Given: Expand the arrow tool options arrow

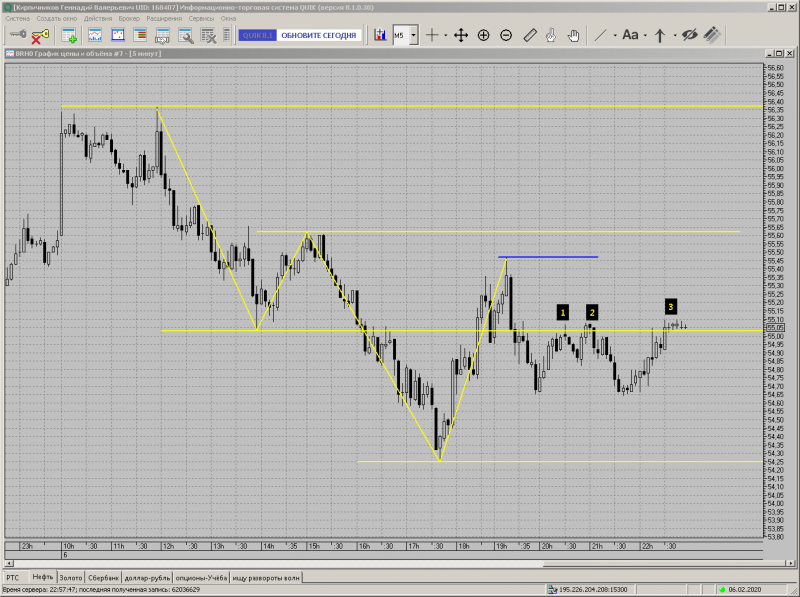Looking at the screenshot, I should 674,35.
